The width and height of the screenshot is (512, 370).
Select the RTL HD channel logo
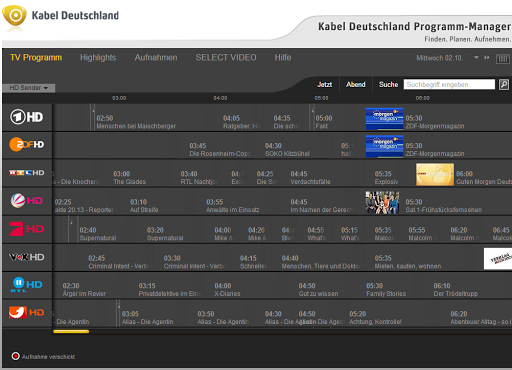tap(27, 173)
